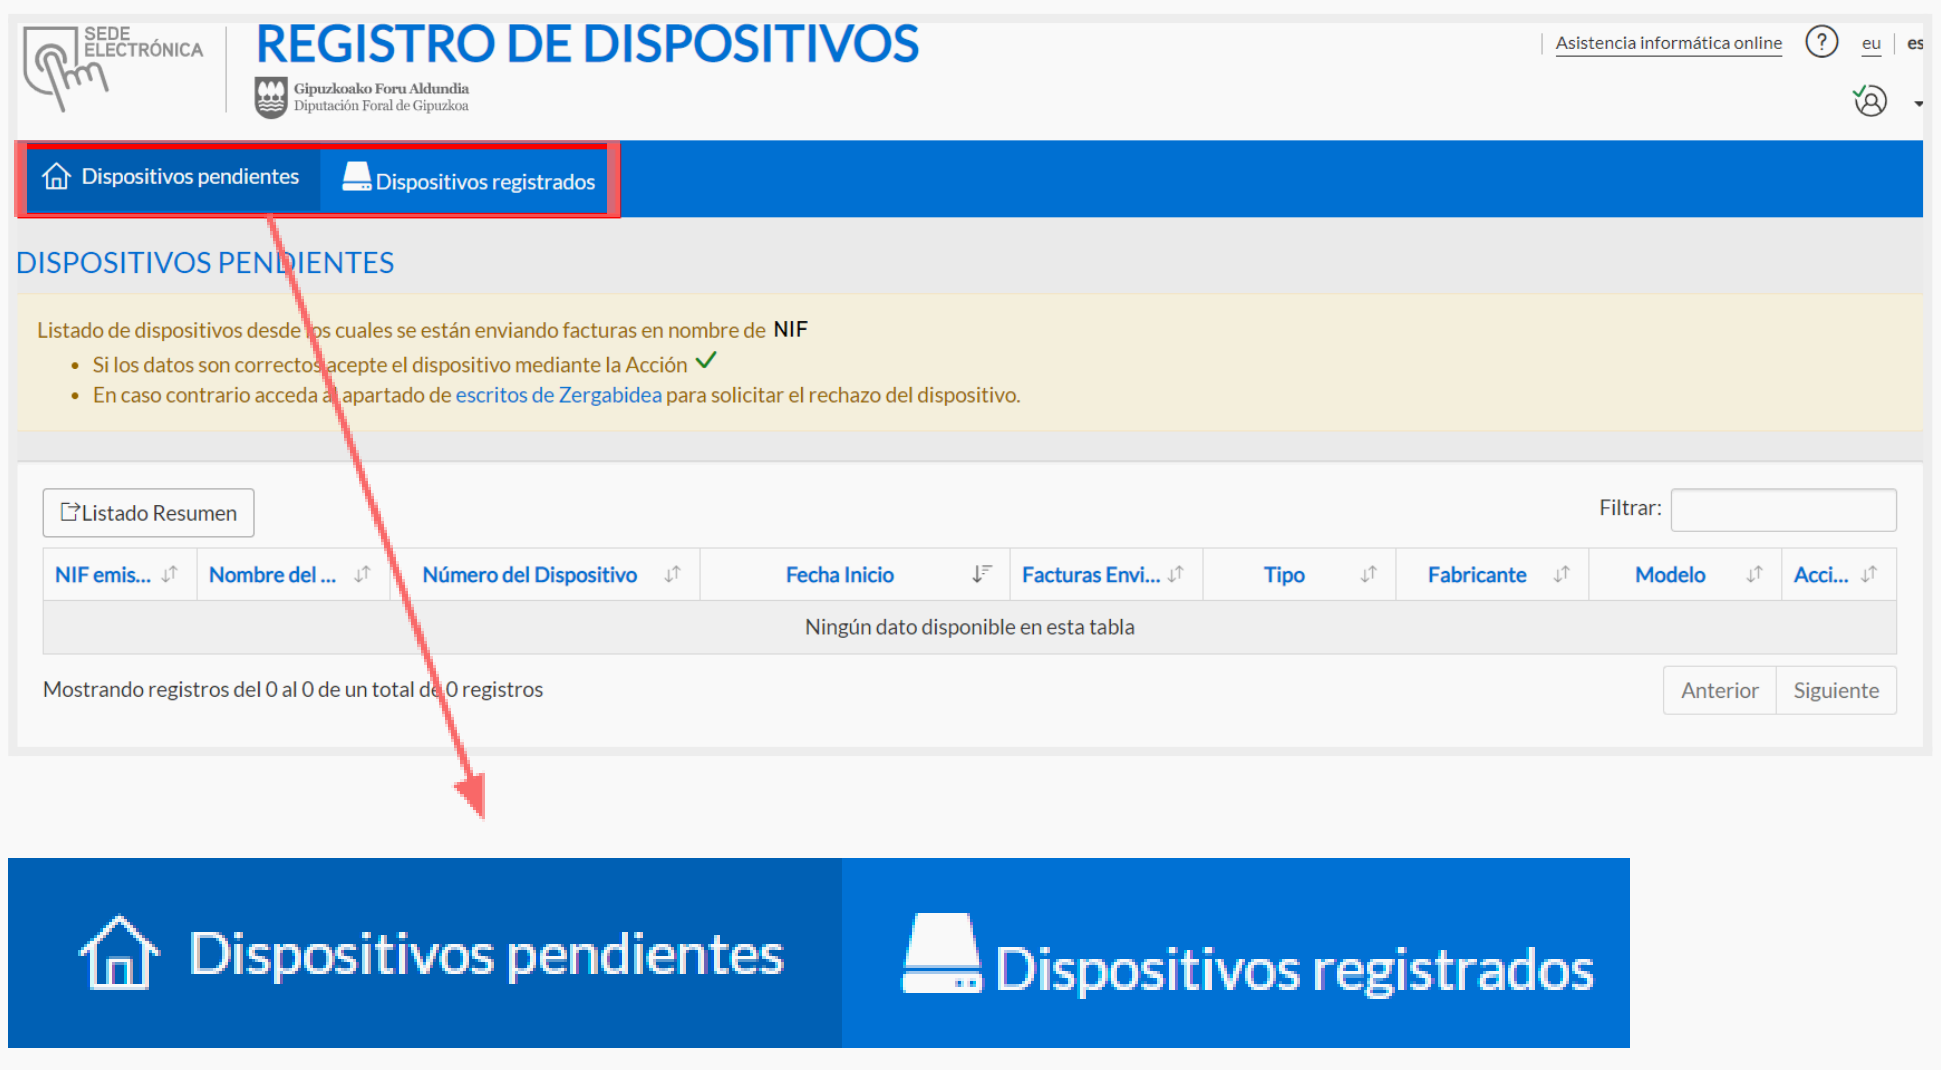Sort table by Tipo column

(1299, 575)
